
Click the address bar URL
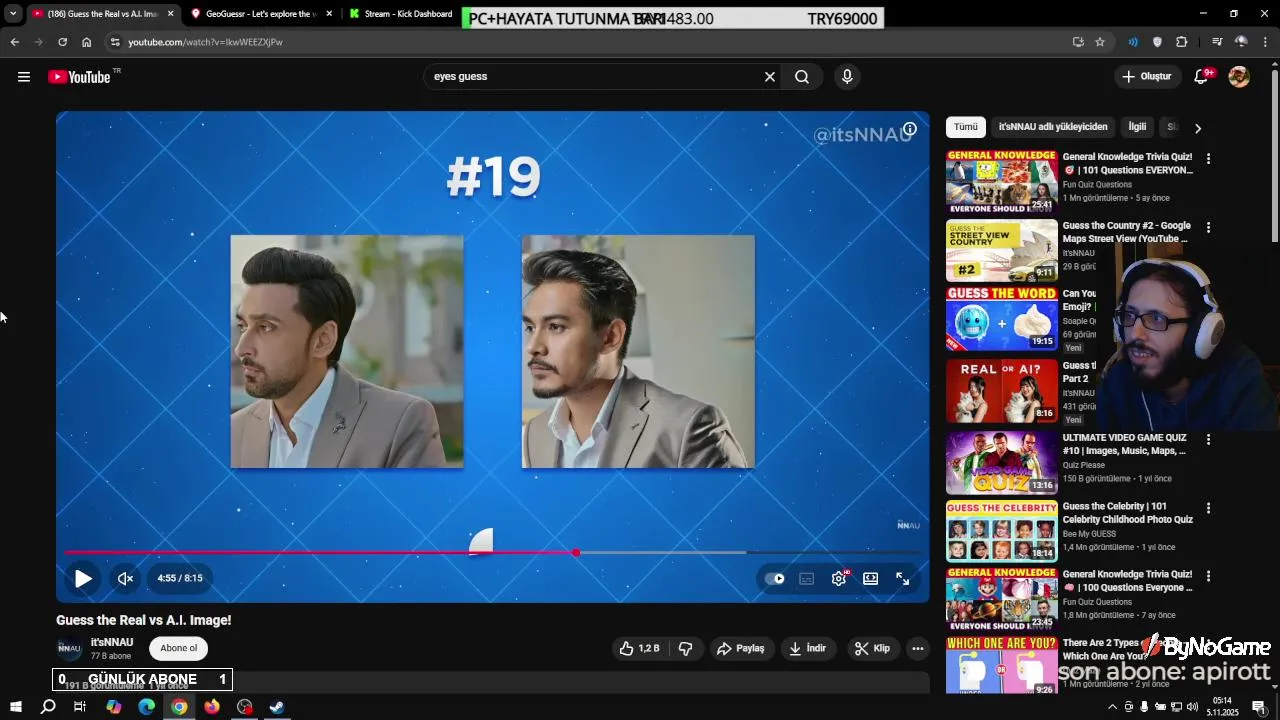coord(205,42)
